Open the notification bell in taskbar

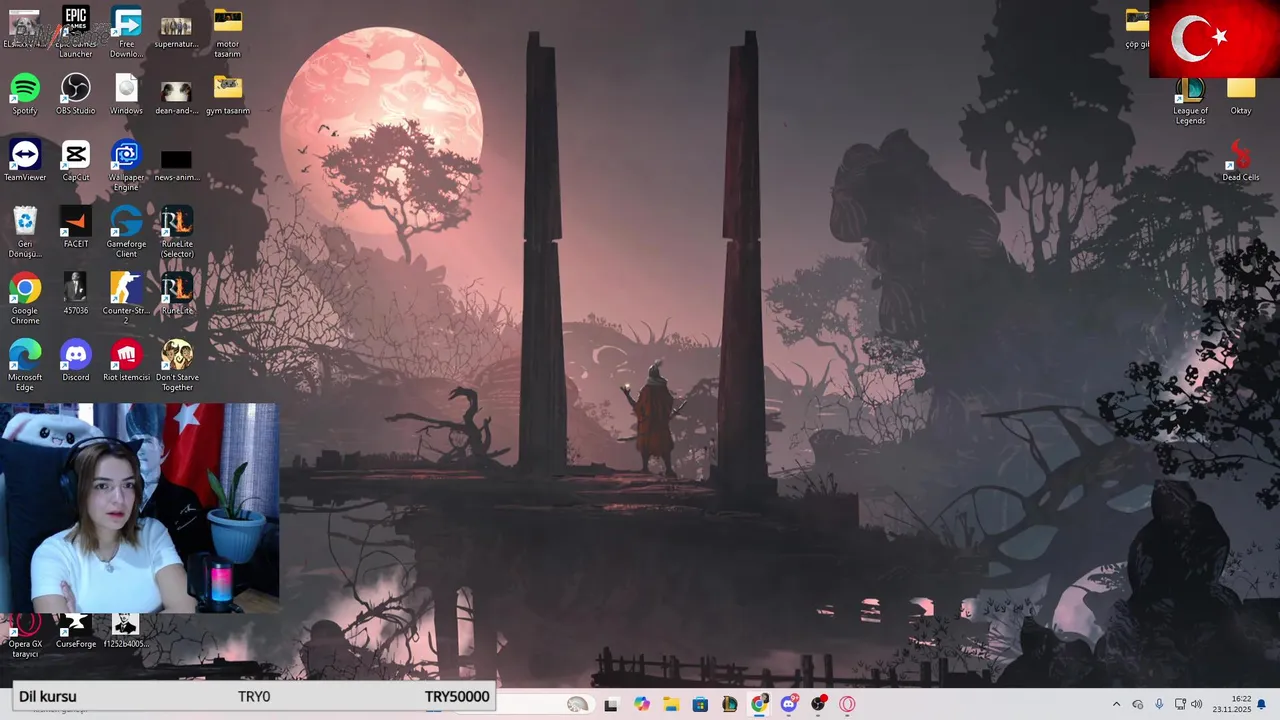click(x=1262, y=704)
